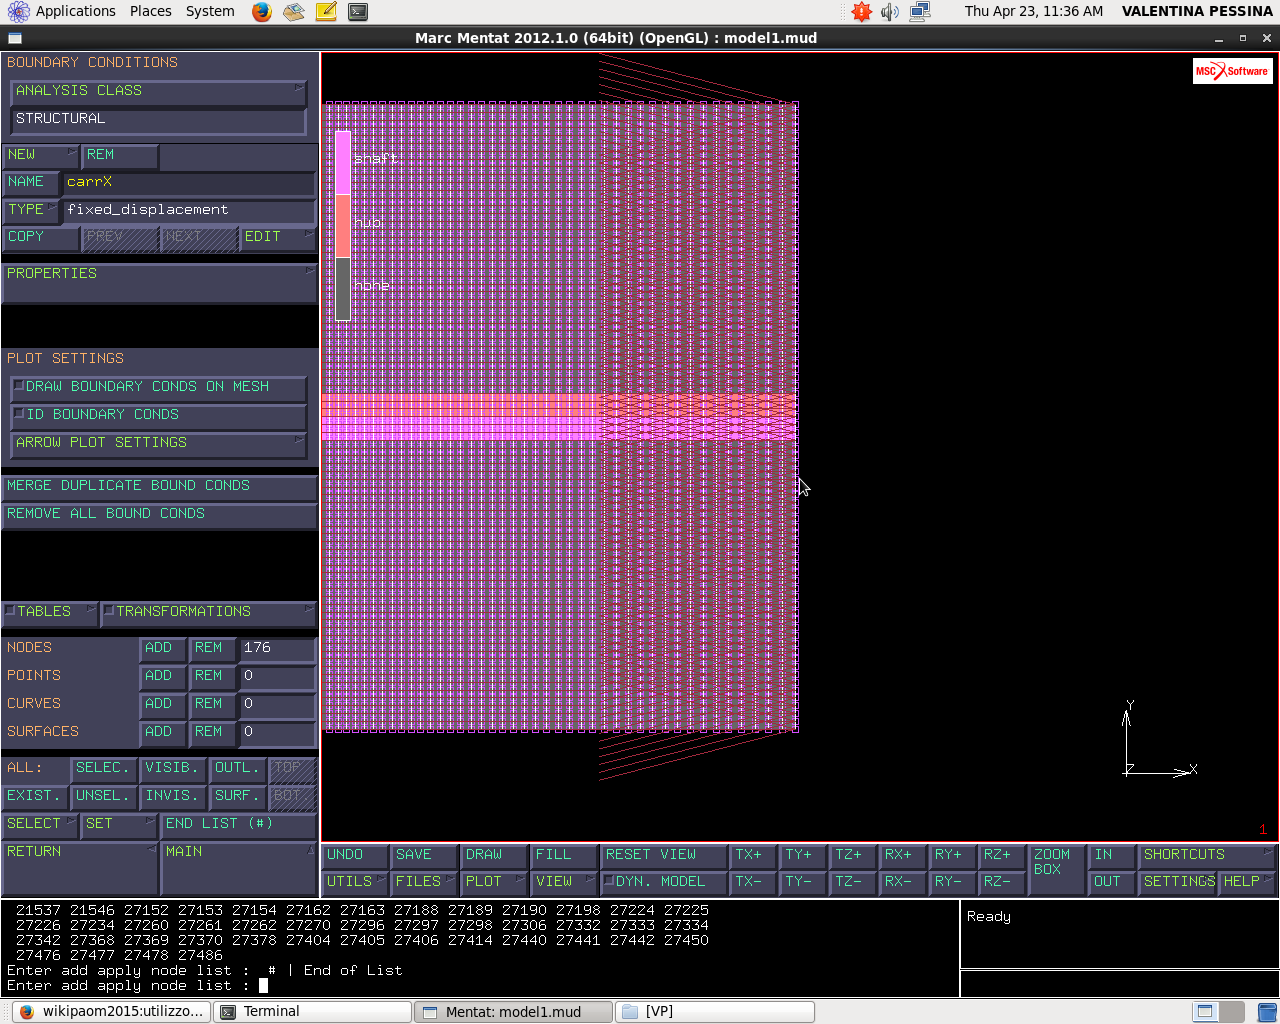
Task: Open the NEW boundary condition dropdown
Action: [x=40, y=155]
